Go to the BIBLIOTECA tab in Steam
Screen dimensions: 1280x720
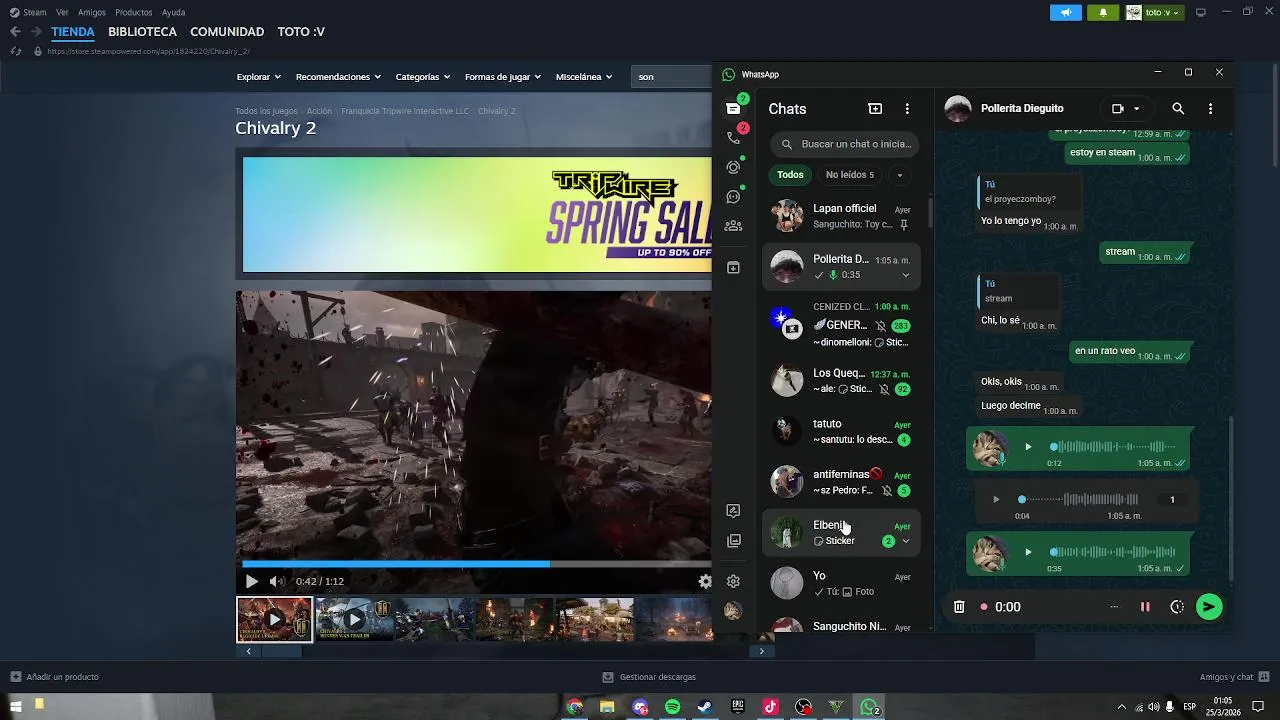click(142, 32)
